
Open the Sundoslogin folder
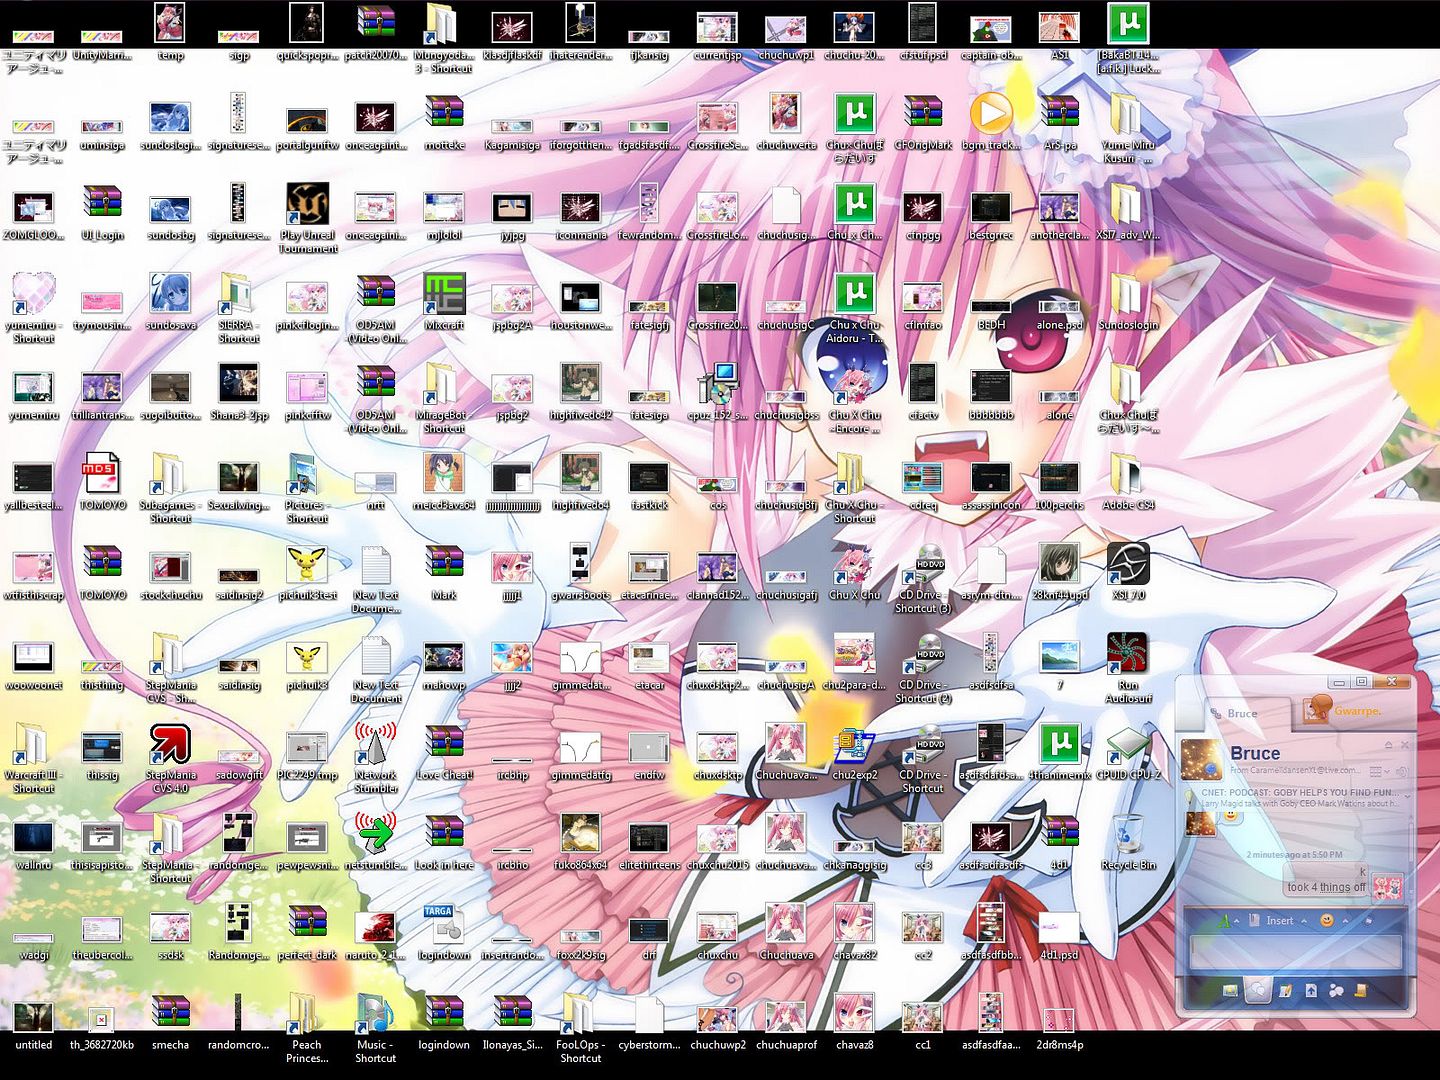(x=1128, y=294)
